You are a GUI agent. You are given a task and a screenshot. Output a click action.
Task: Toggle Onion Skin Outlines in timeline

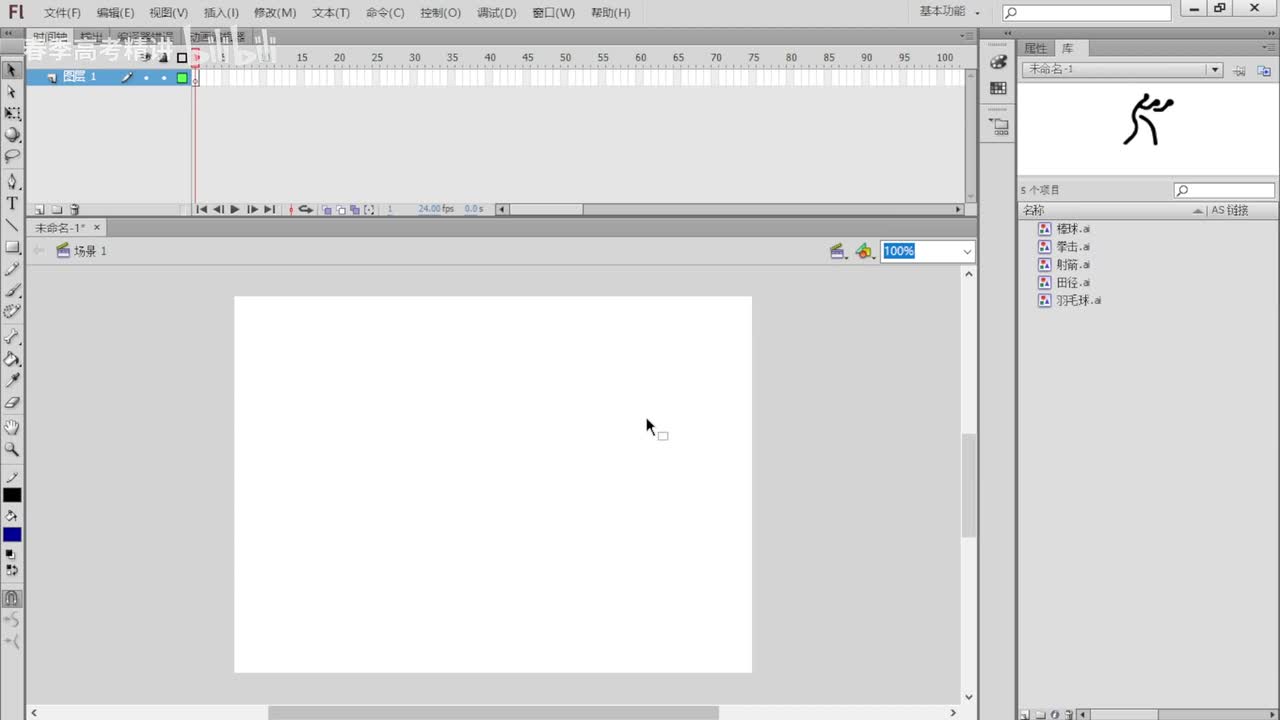[341, 210]
